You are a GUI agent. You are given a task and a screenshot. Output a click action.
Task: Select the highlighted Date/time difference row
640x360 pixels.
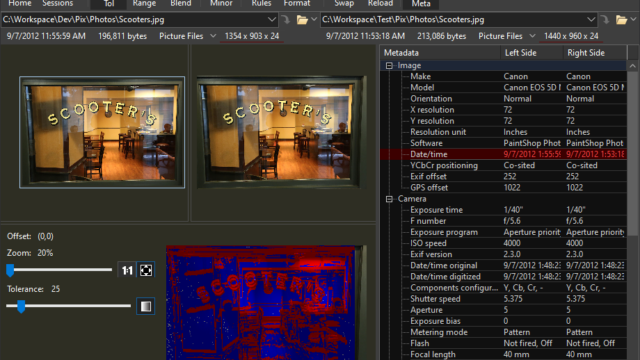point(504,154)
